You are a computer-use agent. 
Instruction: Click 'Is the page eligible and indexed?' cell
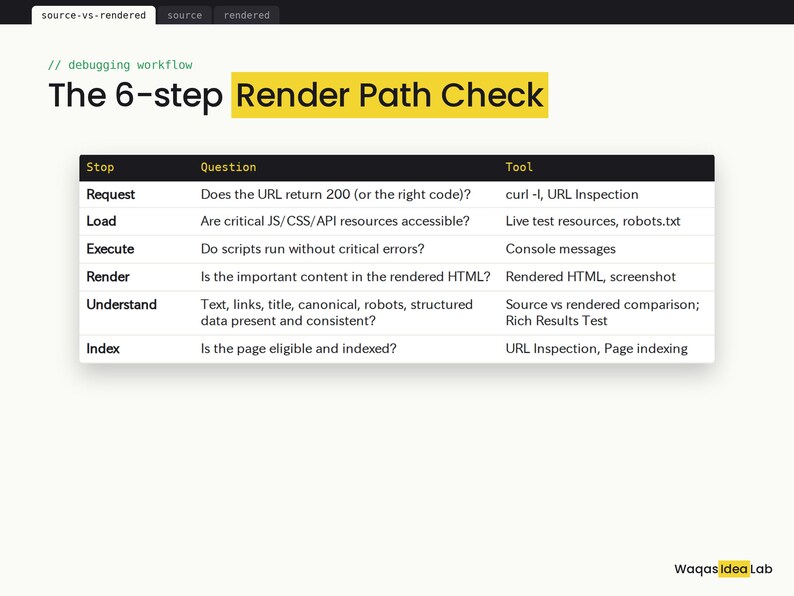pos(299,349)
